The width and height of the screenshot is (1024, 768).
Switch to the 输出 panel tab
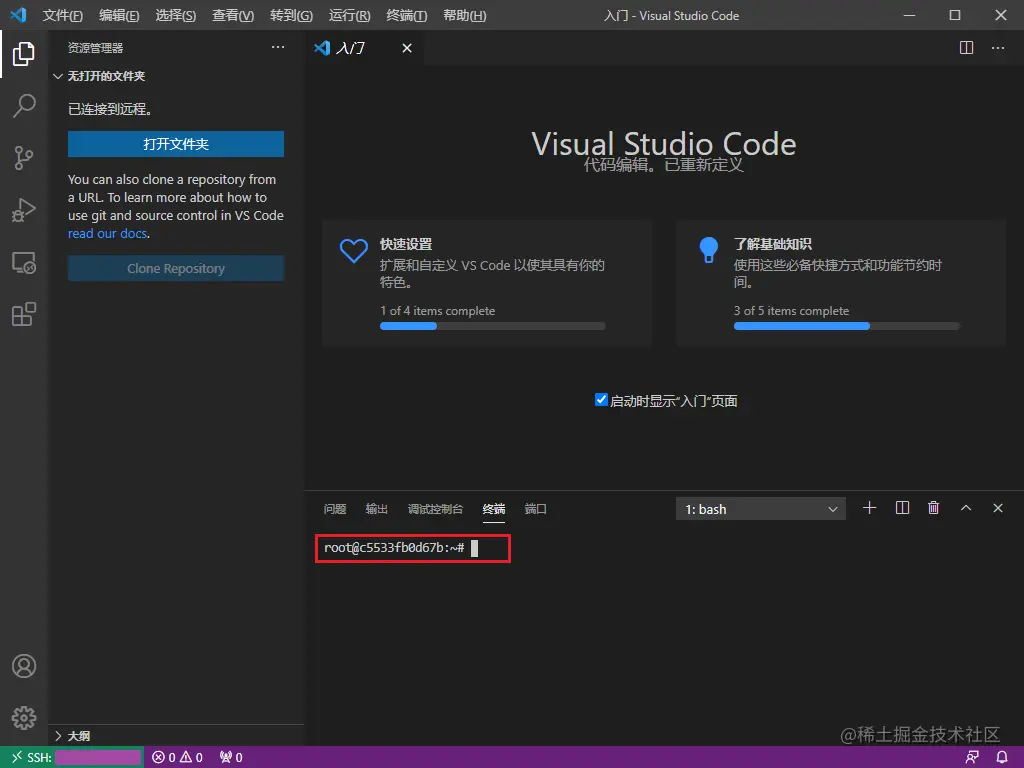(377, 509)
